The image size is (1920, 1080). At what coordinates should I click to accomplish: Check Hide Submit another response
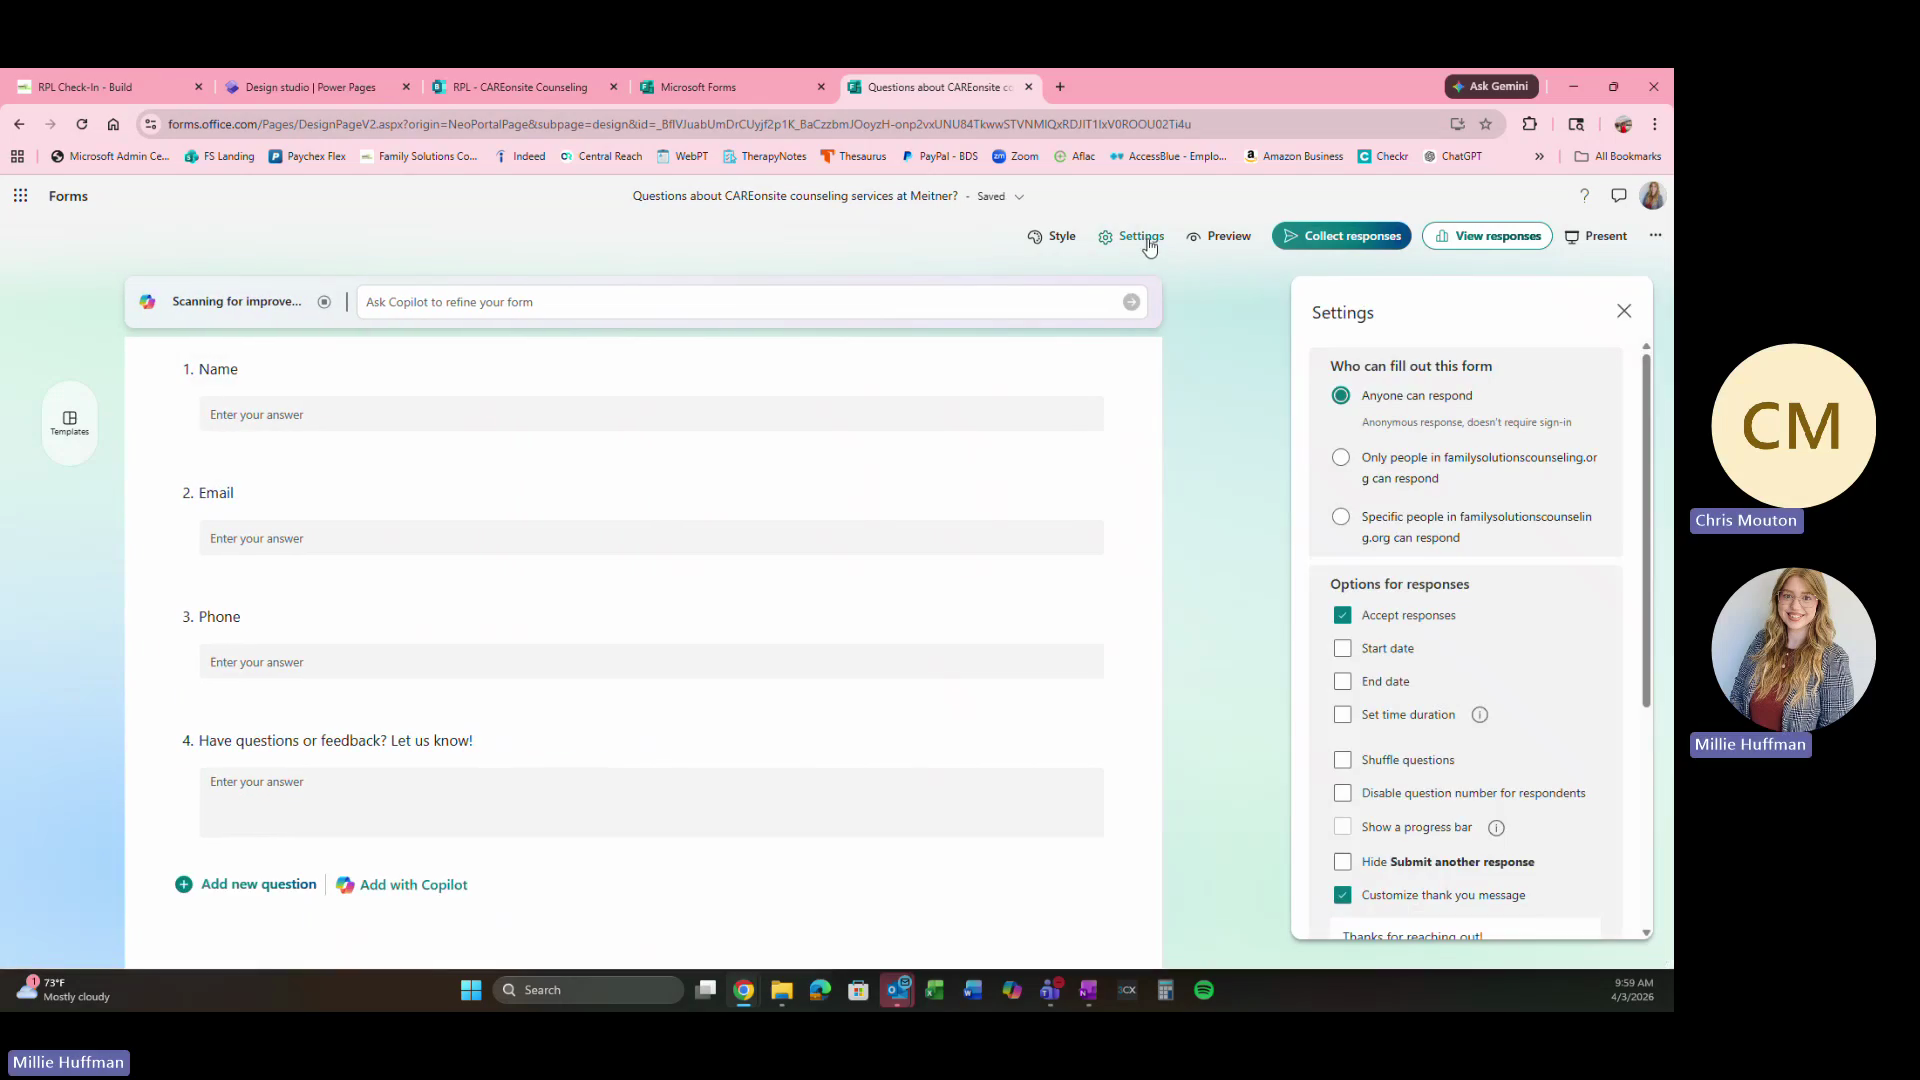click(x=1342, y=862)
